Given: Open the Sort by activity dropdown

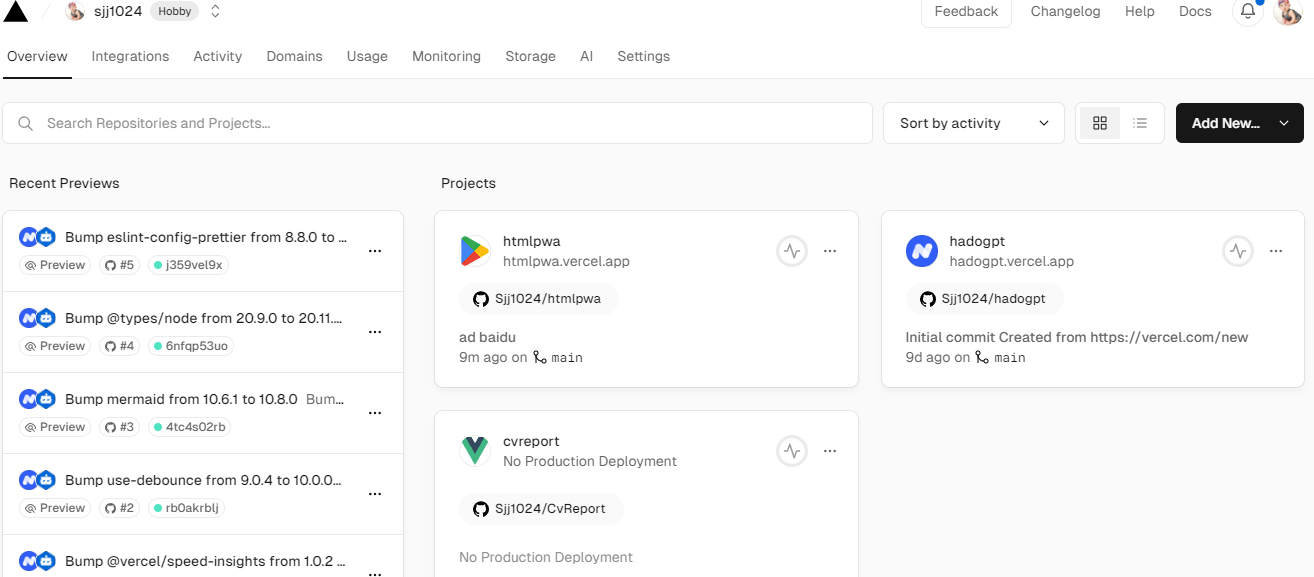Looking at the screenshot, I should (974, 123).
